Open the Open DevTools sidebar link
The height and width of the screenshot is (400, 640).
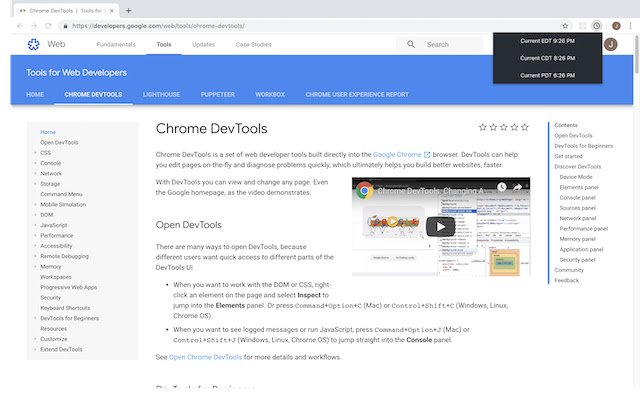click(59, 142)
